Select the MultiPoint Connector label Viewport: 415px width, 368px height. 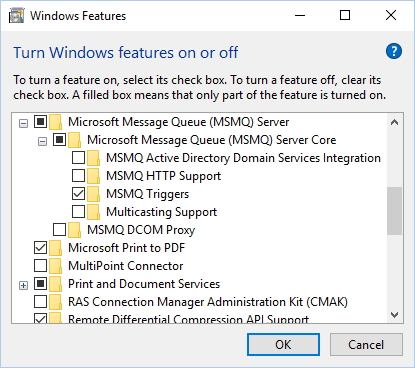click(126, 266)
